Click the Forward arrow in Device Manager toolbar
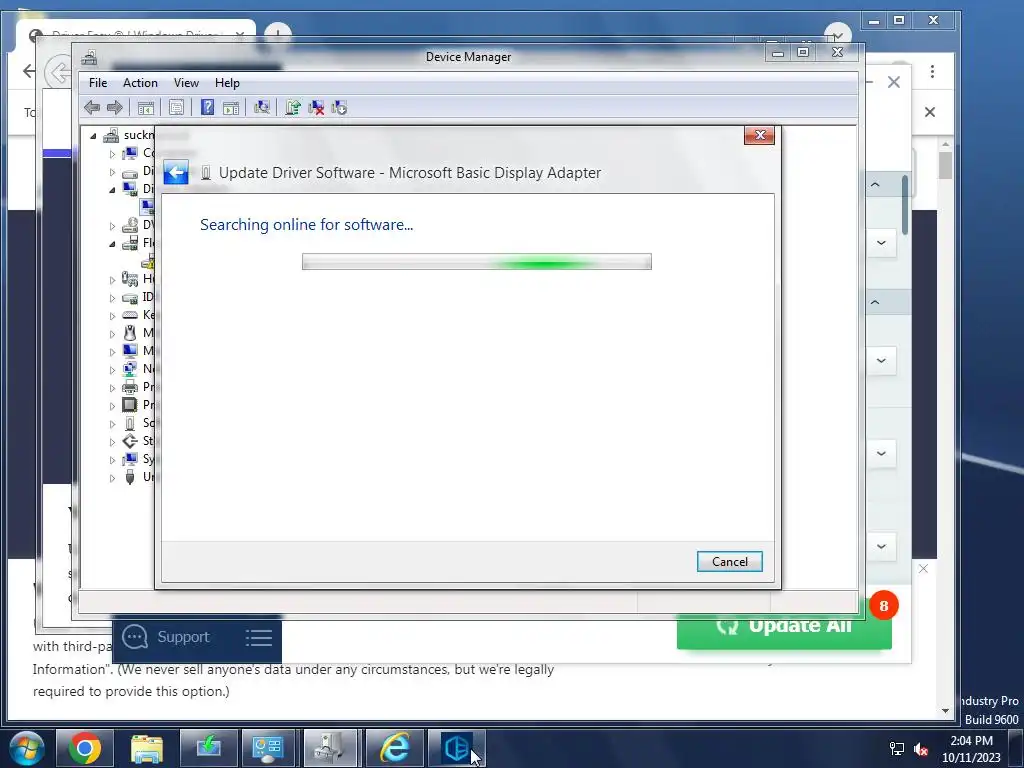The height and width of the screenshot is (768, 1024). coord(115,108)
